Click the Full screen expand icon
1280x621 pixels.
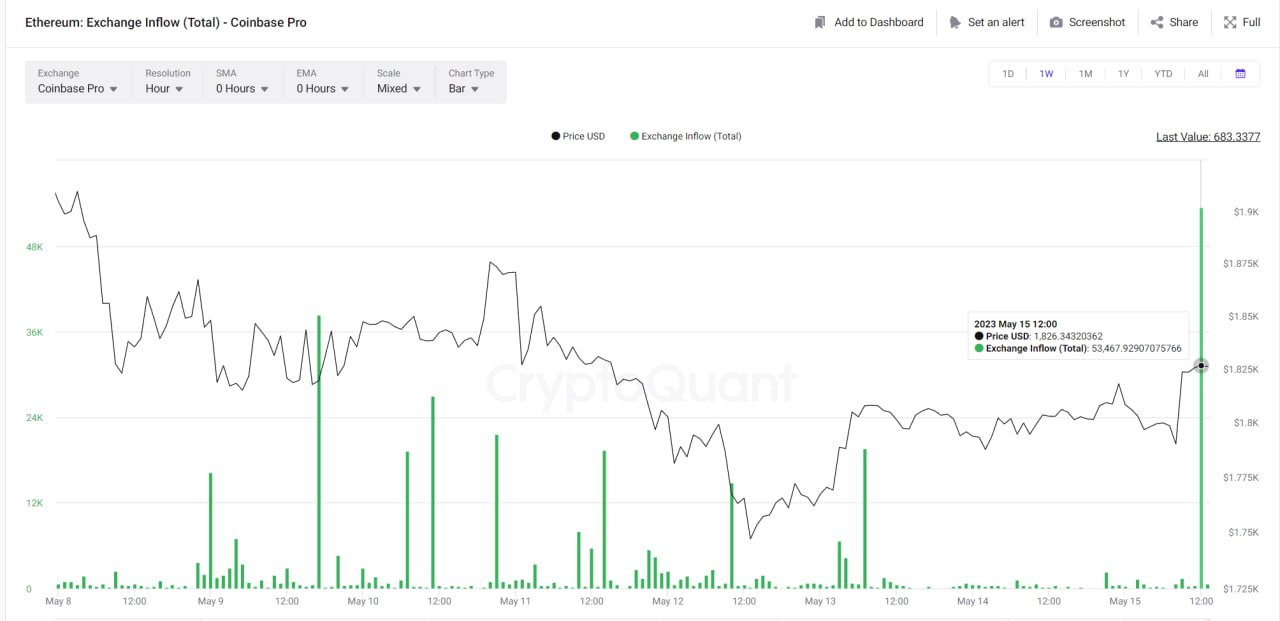tap(1229, 22)
